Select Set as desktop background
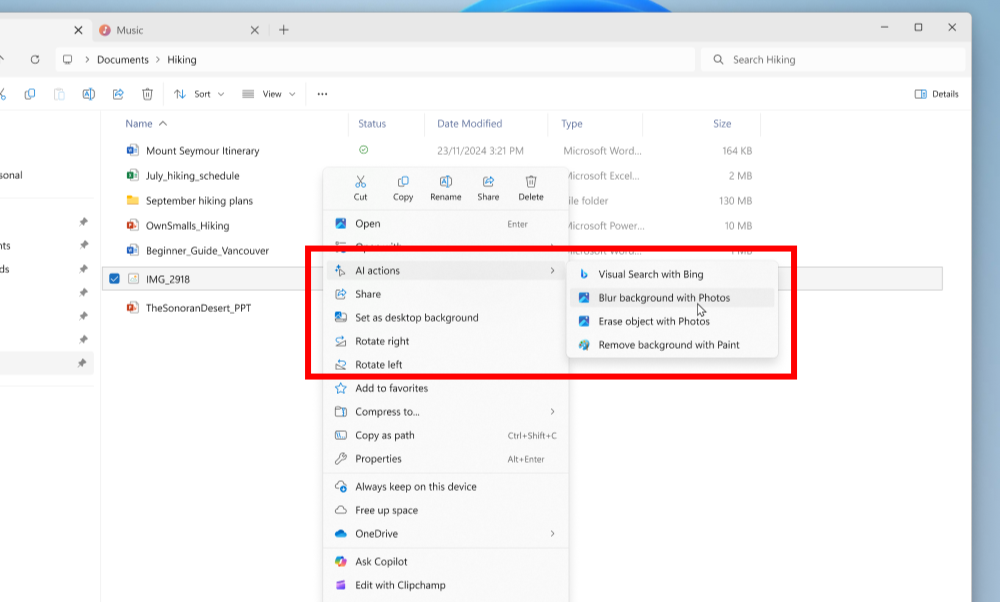 pos(416,318)
